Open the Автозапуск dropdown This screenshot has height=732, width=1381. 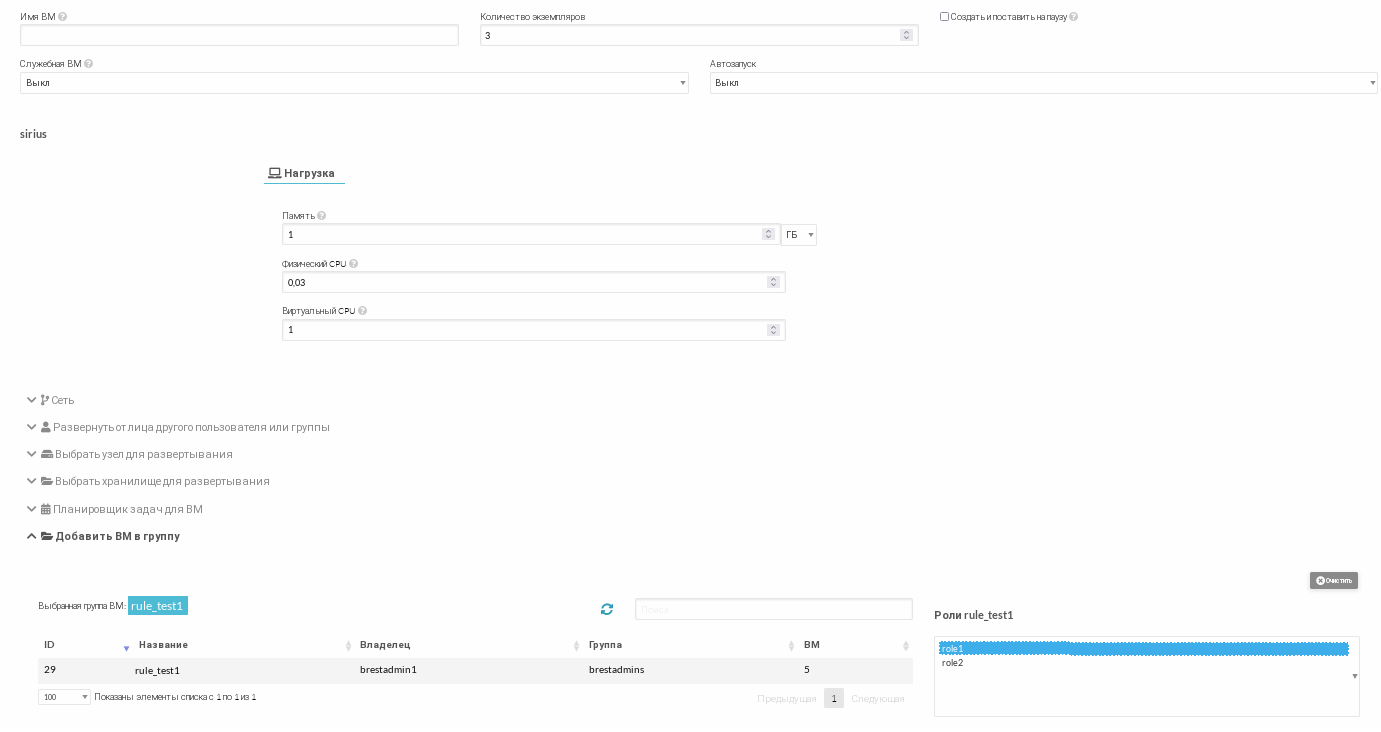pyautogui.click(x=1043, y=83)
